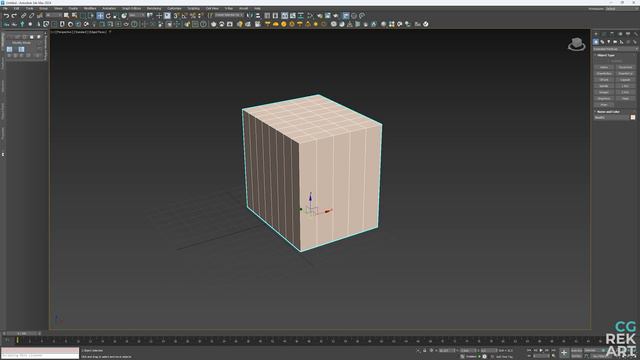Open the Edged Faces shading menu
This screenshot has width=640, height=360.
coord(97,32)
